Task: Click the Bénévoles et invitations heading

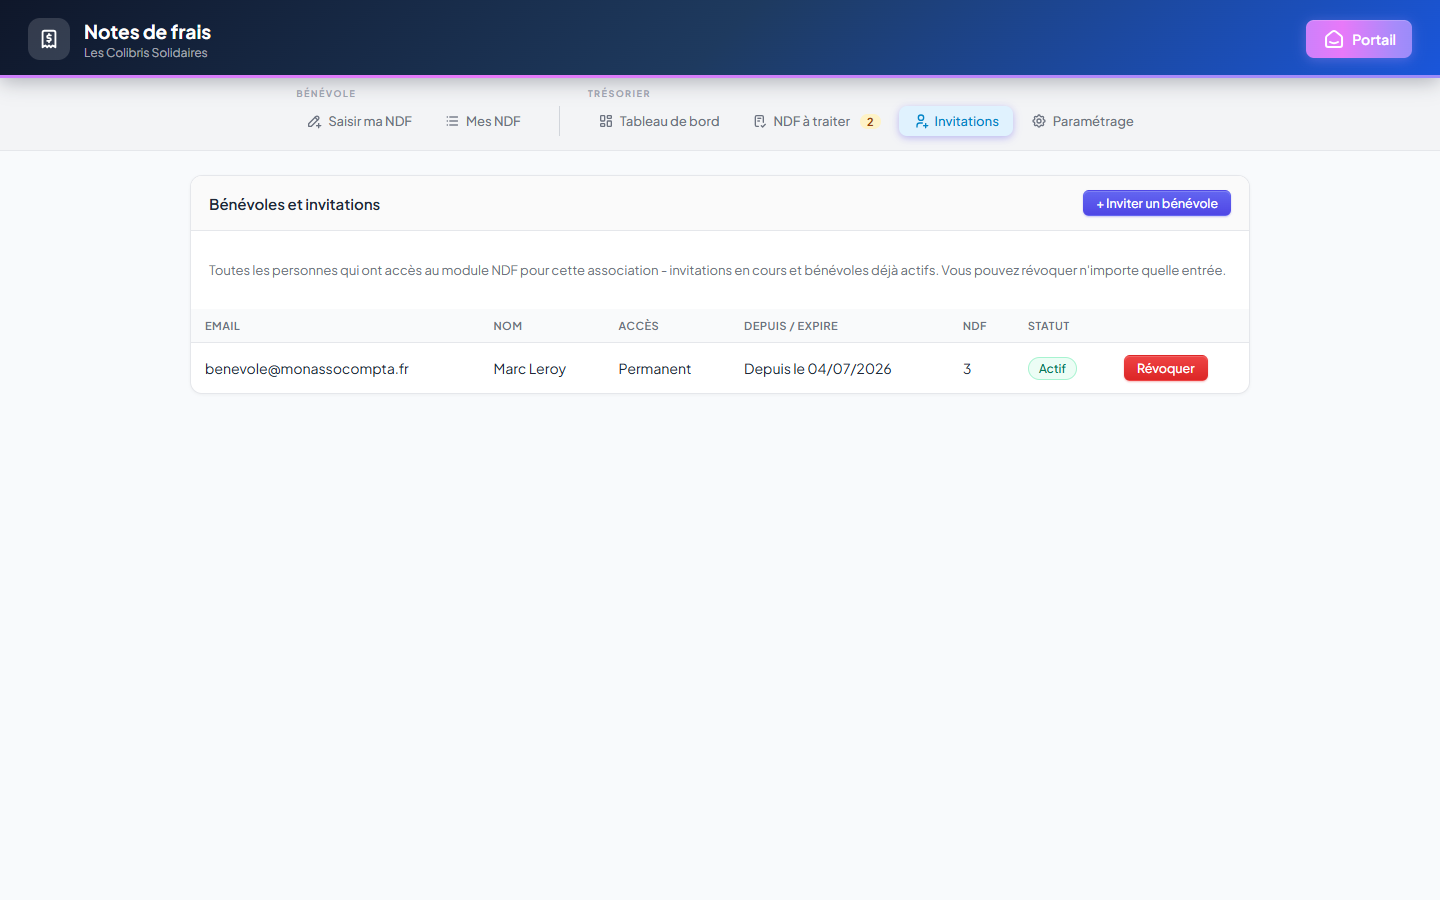Action: pos(294,204)
